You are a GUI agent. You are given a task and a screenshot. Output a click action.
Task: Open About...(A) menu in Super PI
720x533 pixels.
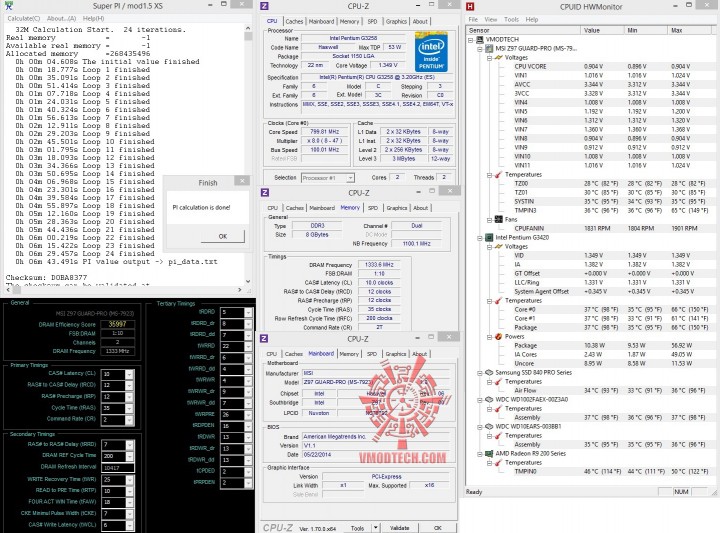pyautogui.click(x=61, y=18)
